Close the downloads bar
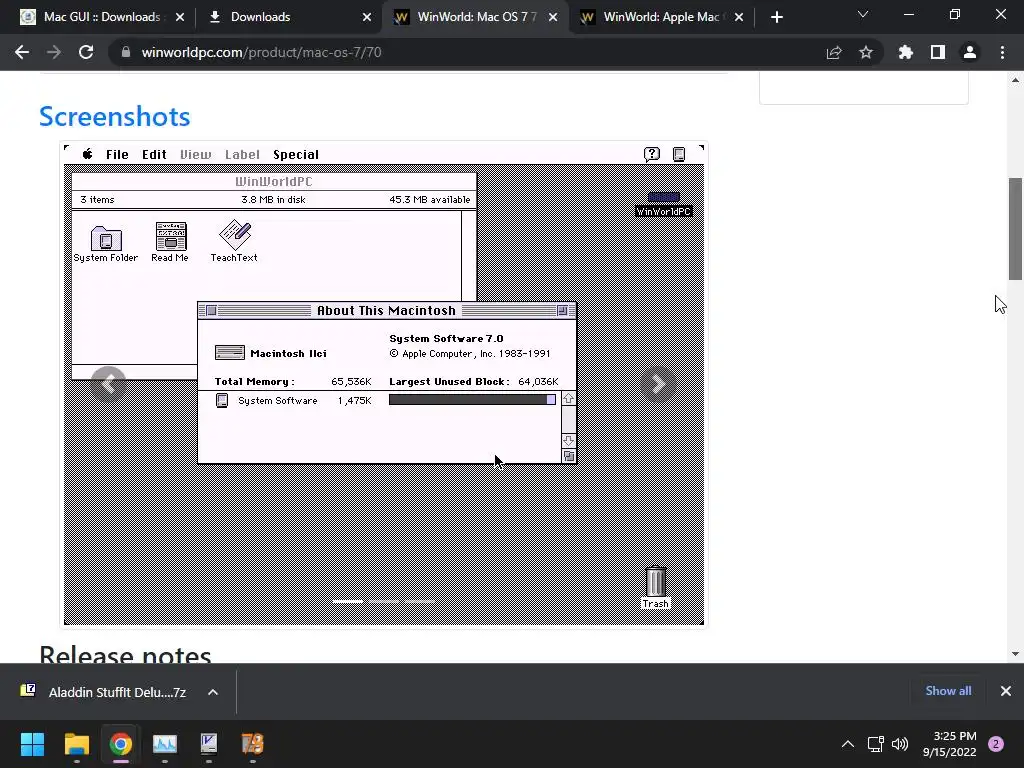Image resolution: width=1024 pixels, height=768 pixels. (x=1005, y=691)
